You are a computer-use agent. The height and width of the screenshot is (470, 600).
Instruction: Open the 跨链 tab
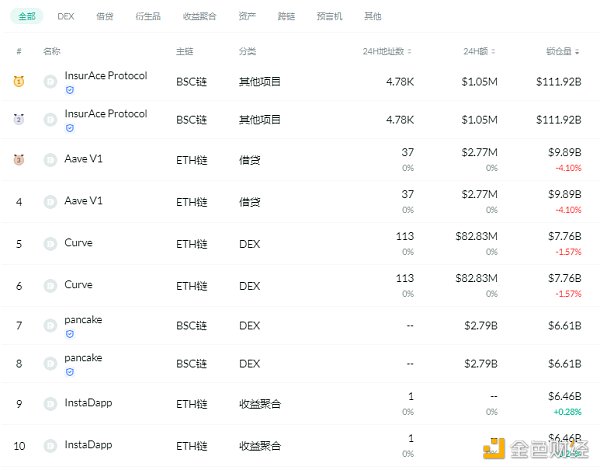point(286,16)
